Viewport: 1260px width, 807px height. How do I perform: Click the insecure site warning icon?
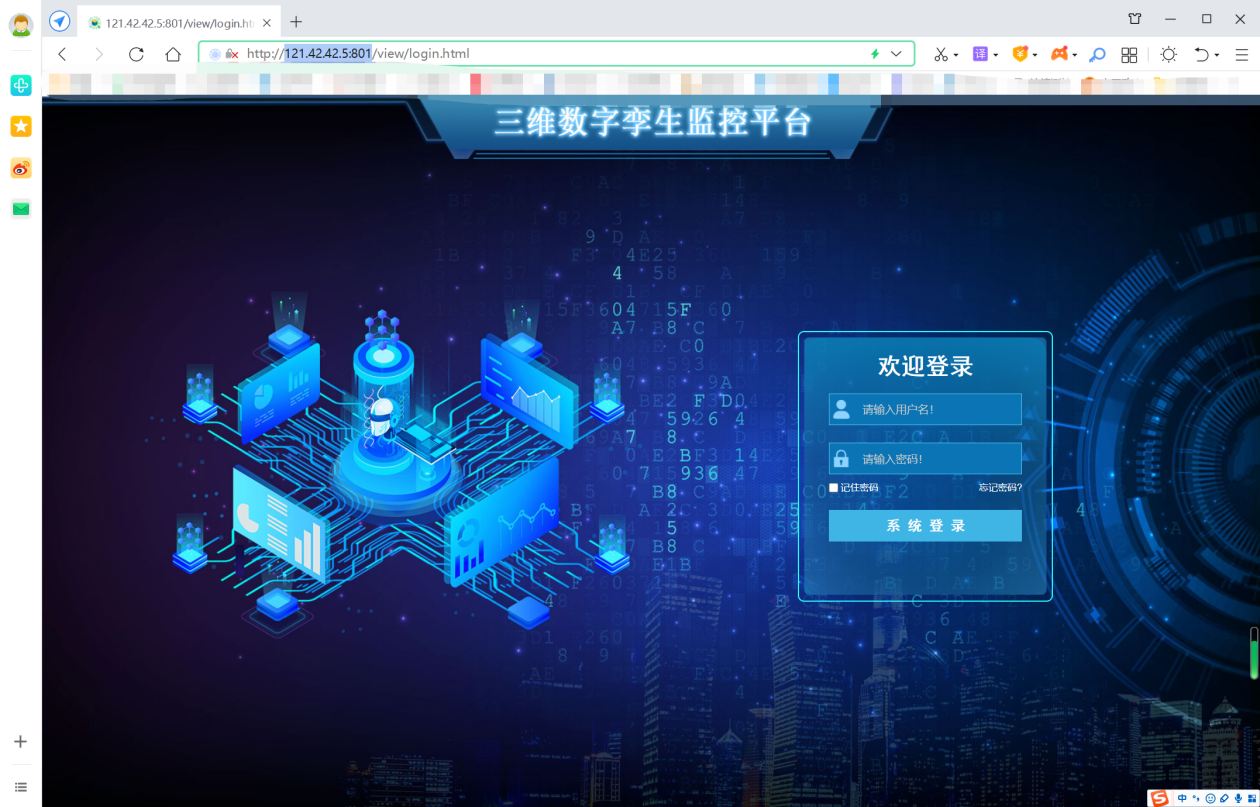[x=232, y=54]
